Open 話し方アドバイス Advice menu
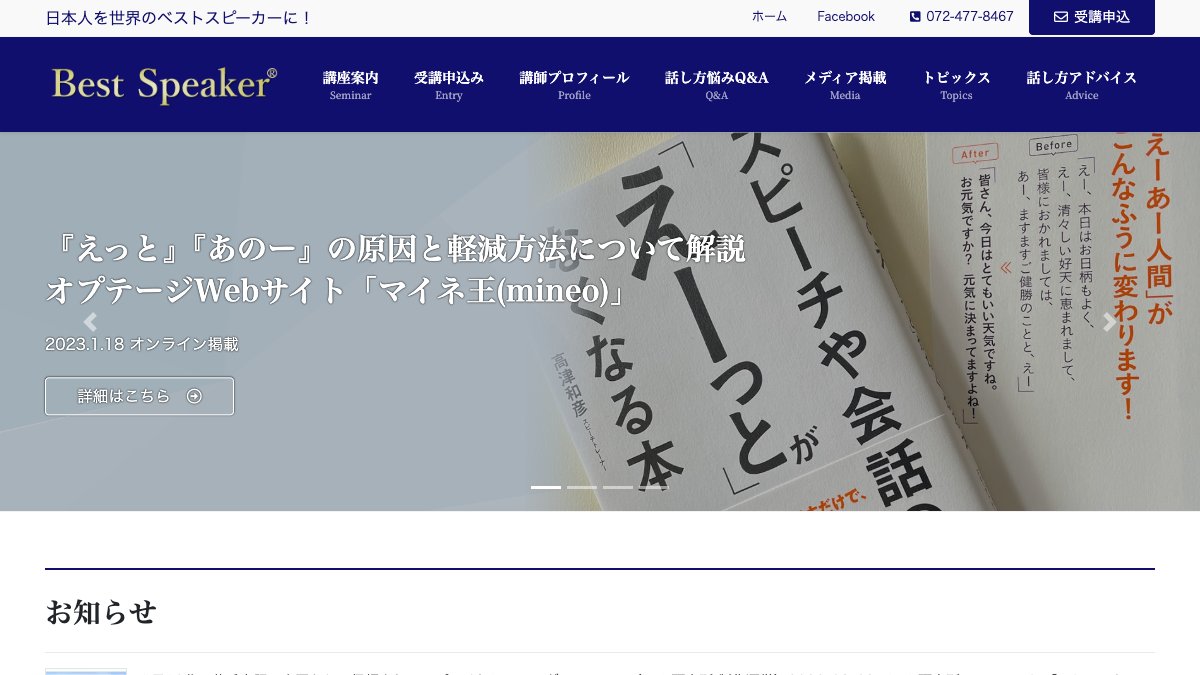The image size is (1200, 675). coord(1082,85)
